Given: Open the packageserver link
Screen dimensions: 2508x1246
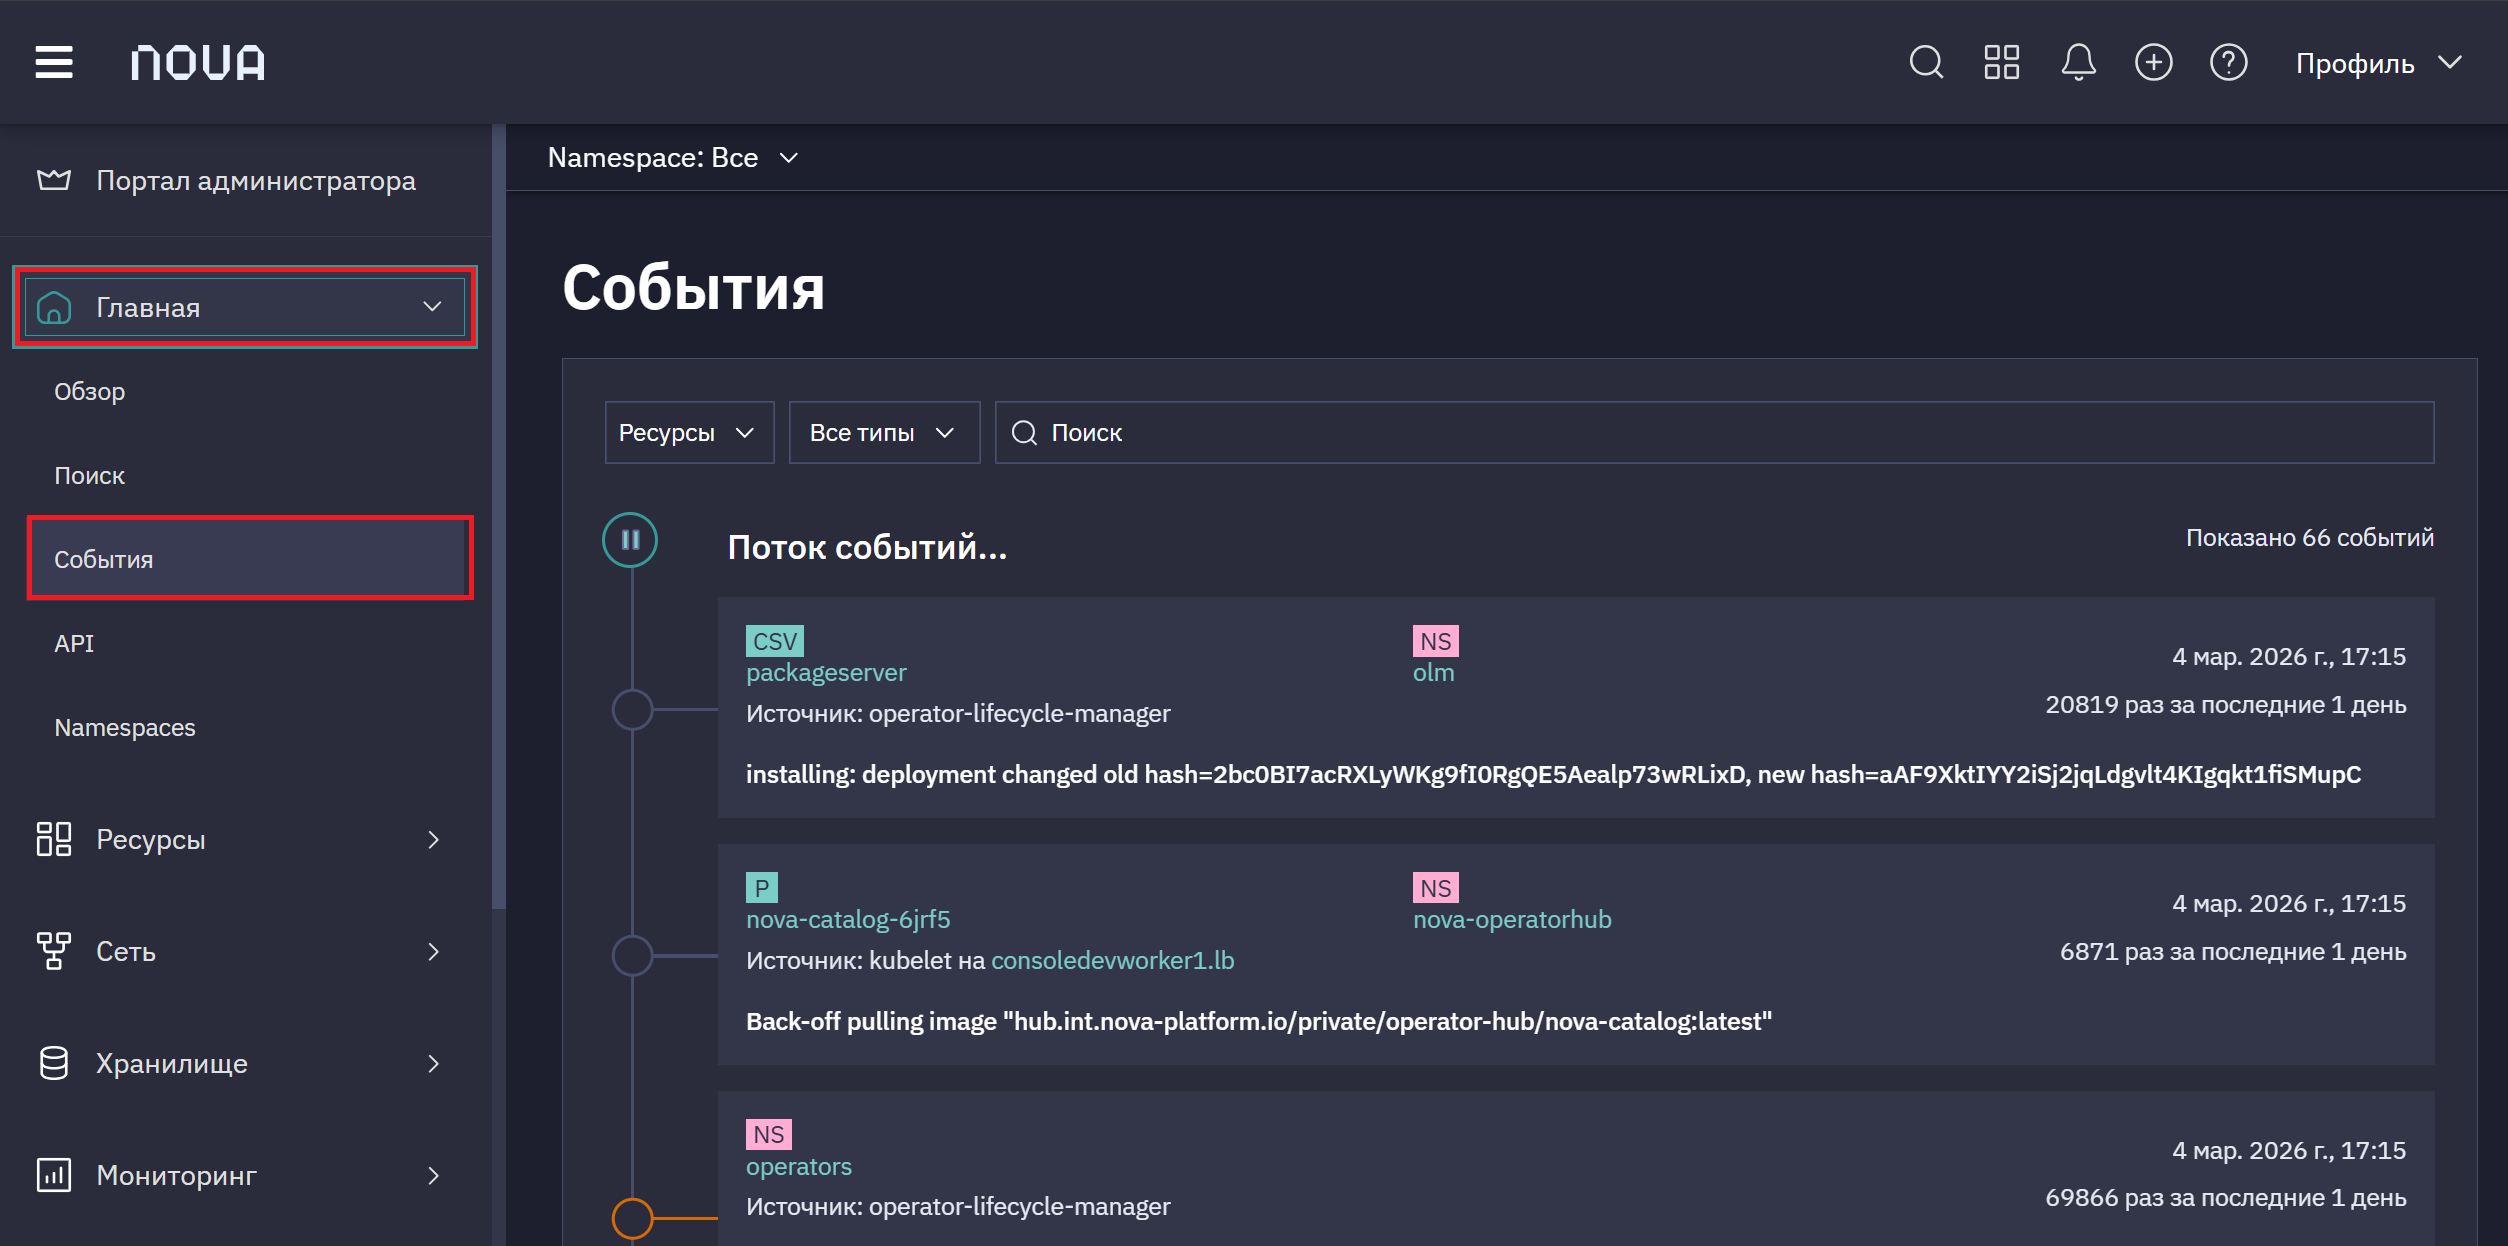Looking at the screenshot, I should (826, 673).
